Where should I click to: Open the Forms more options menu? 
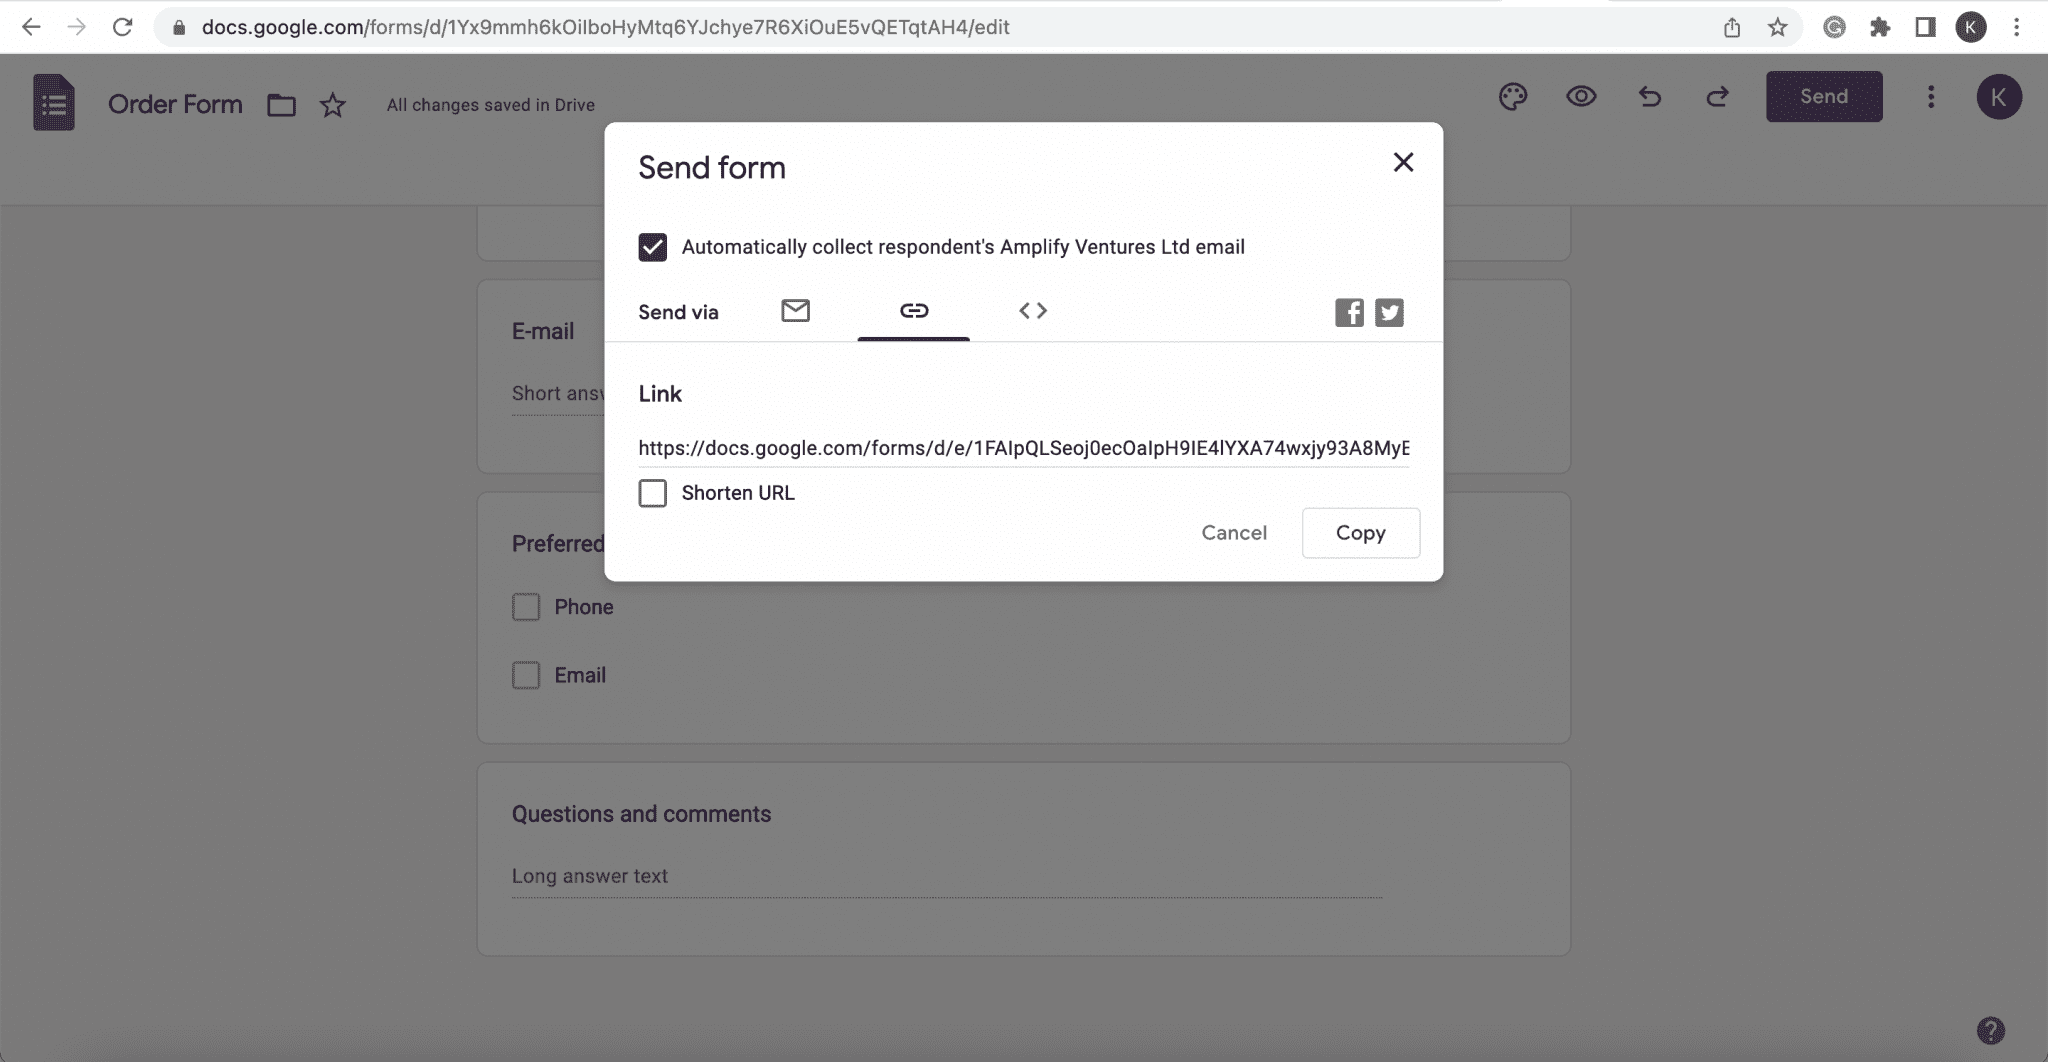point(1931,97)
